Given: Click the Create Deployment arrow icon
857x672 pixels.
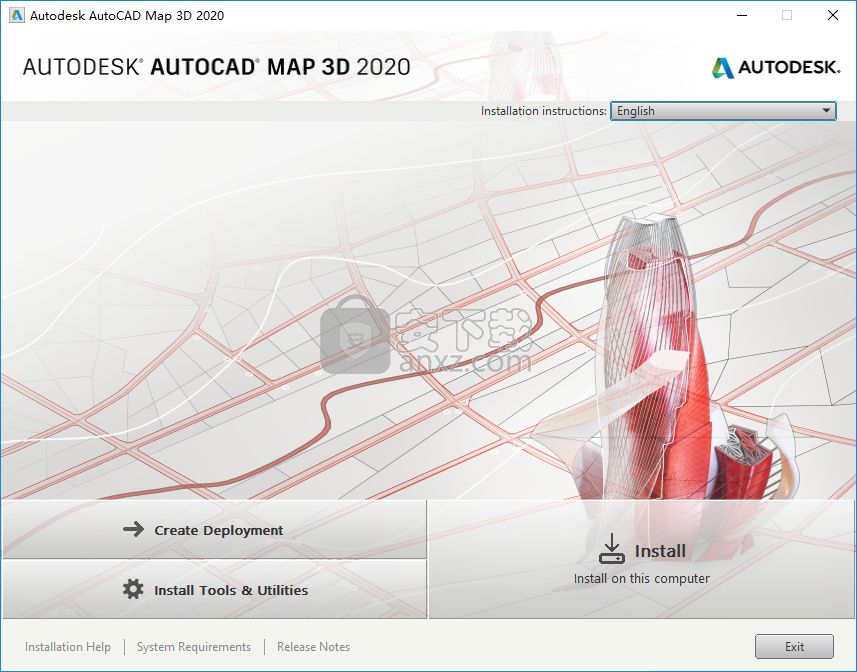Looking at the screenshot, I should pyautogui.click(x=133, y=529).
